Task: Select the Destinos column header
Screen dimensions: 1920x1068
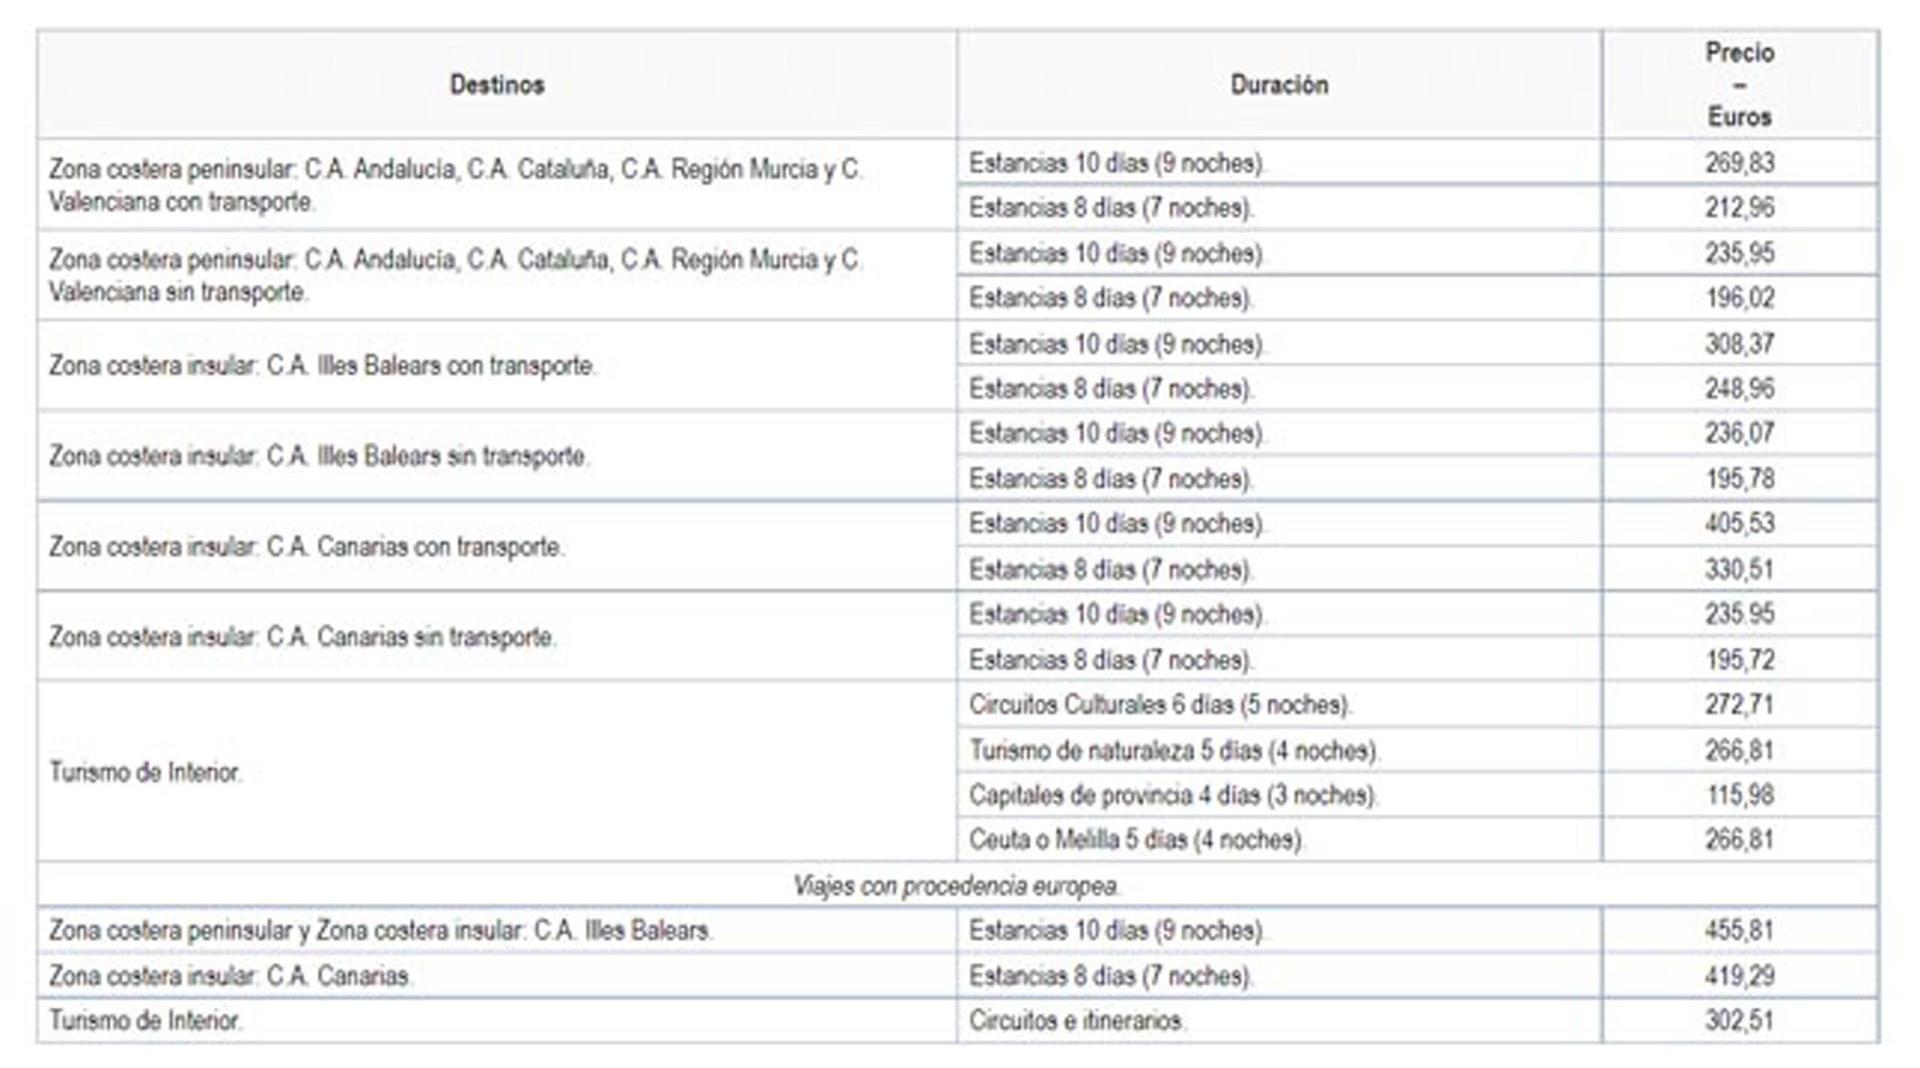Action: pyautogui.click(x=497, y=85)
